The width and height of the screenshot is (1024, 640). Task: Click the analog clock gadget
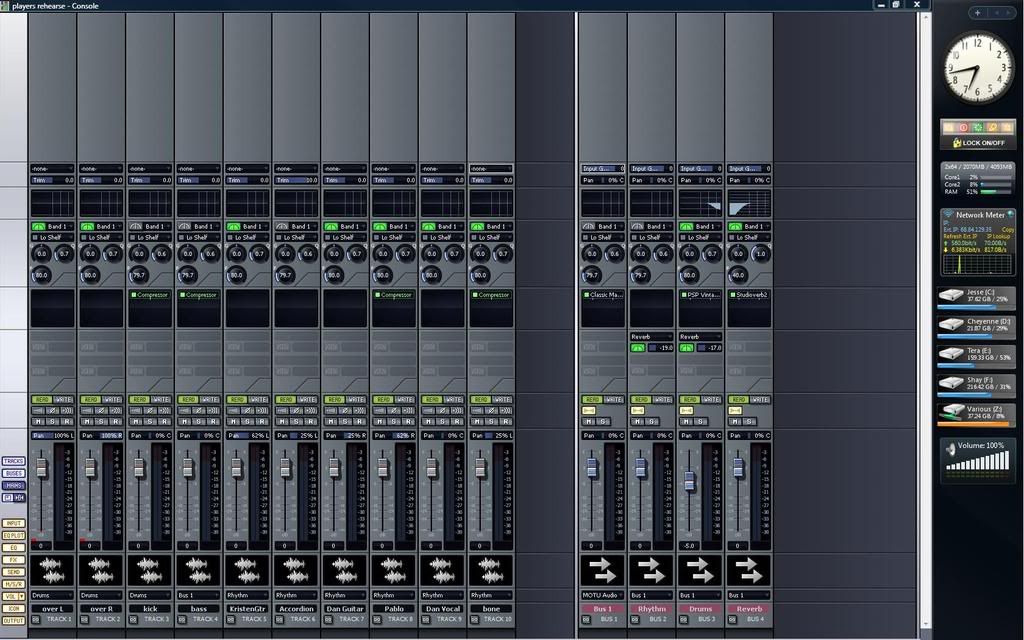coord(978,67)
